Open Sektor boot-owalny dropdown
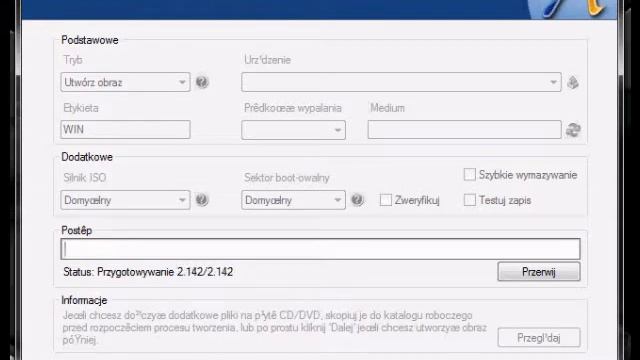The image size is (640, 360). (293, 200)
